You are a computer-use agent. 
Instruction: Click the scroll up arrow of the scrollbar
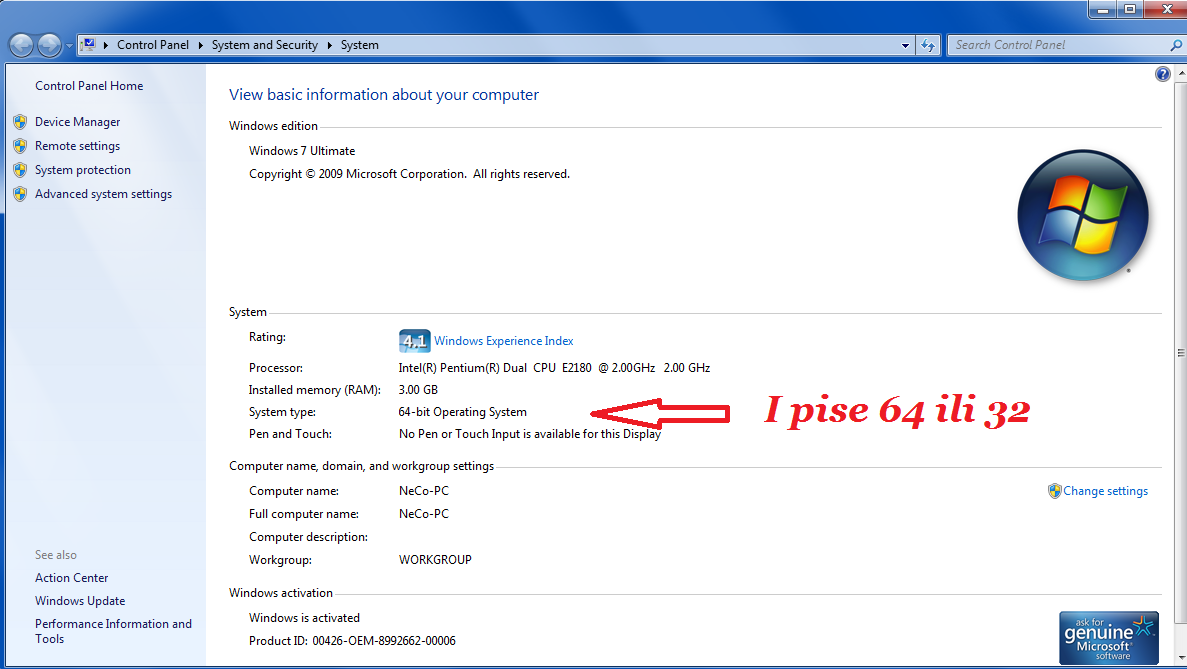1181,73
